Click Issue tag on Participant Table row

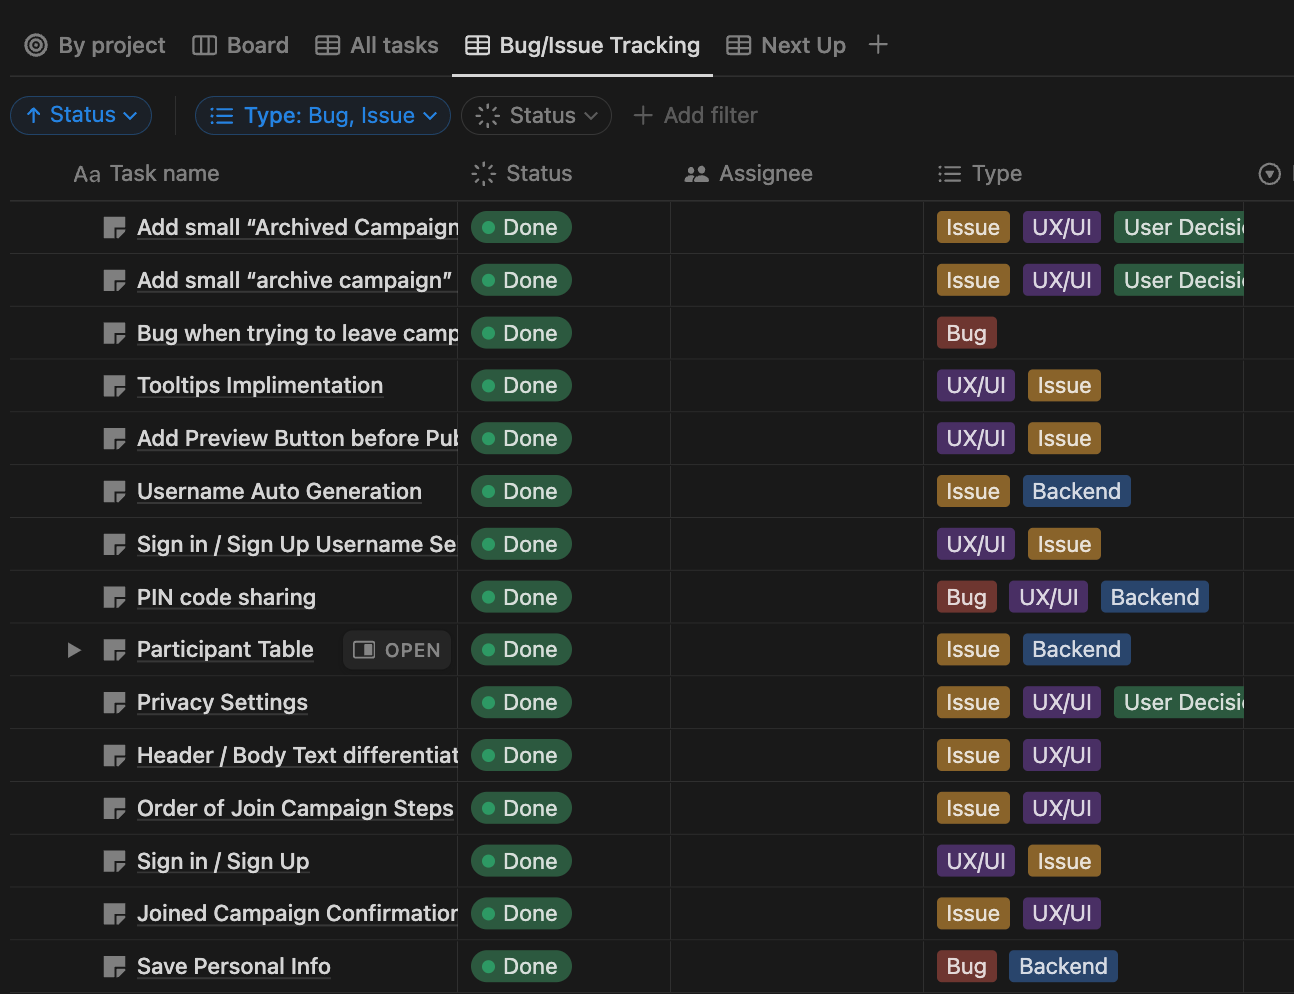click(973, 650)
